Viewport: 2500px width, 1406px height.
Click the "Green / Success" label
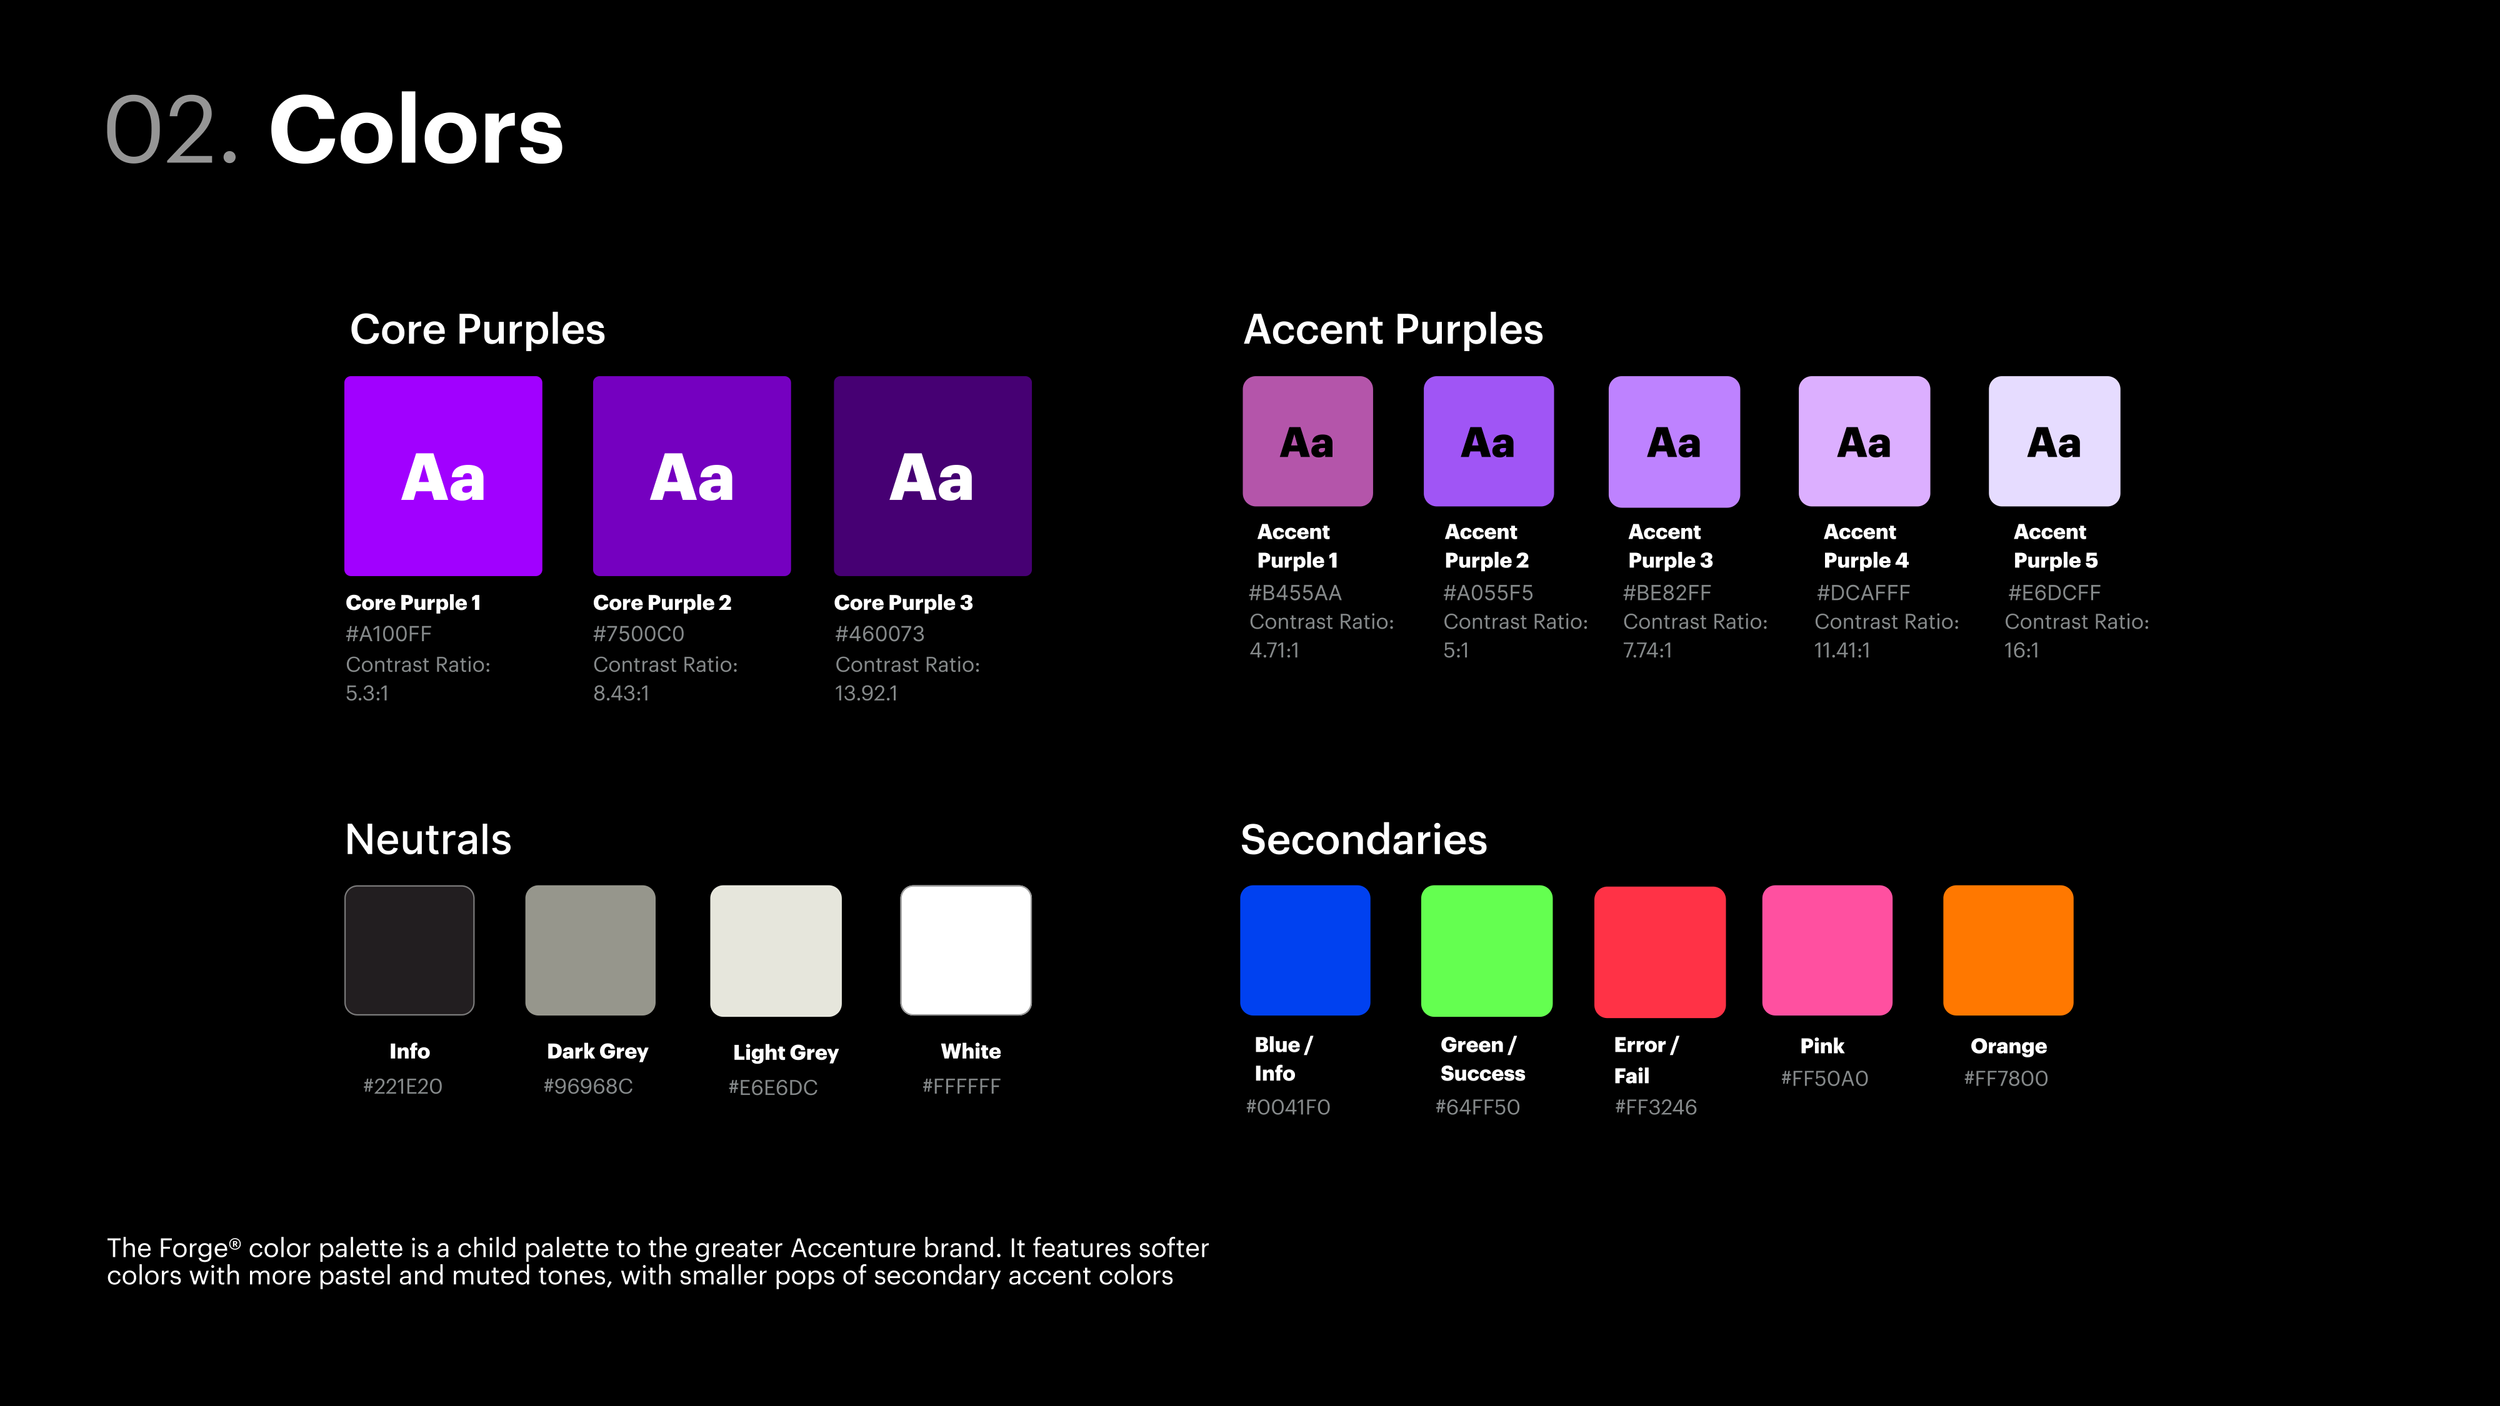pyautogui.click(x=1483, y=1059)
